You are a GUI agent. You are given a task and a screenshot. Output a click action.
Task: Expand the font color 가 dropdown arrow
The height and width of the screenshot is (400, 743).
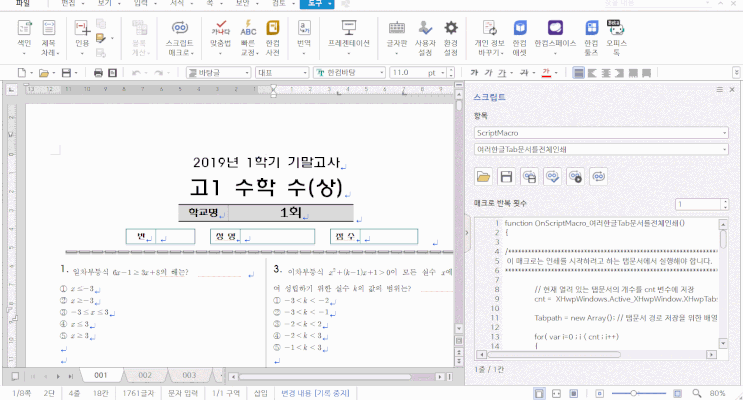[556, 73]
